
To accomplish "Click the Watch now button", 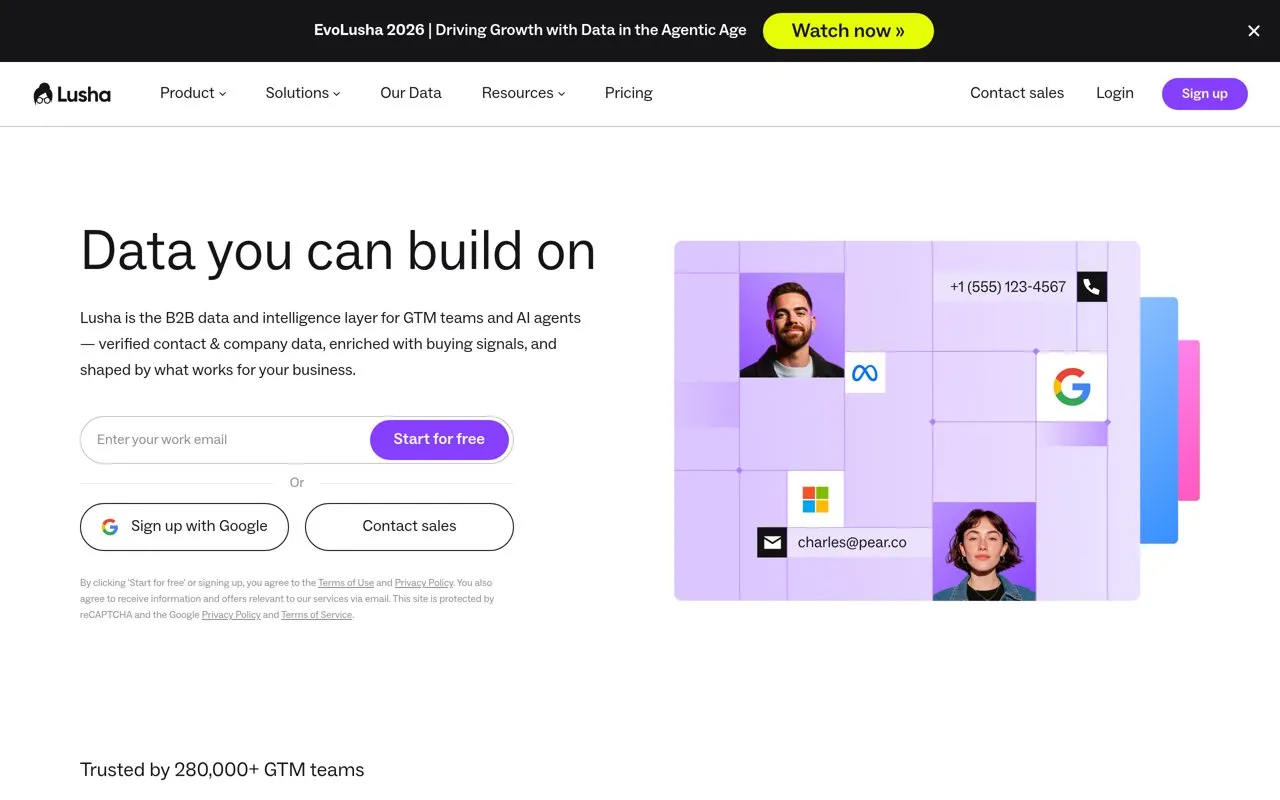I will (x=848, y=31).
